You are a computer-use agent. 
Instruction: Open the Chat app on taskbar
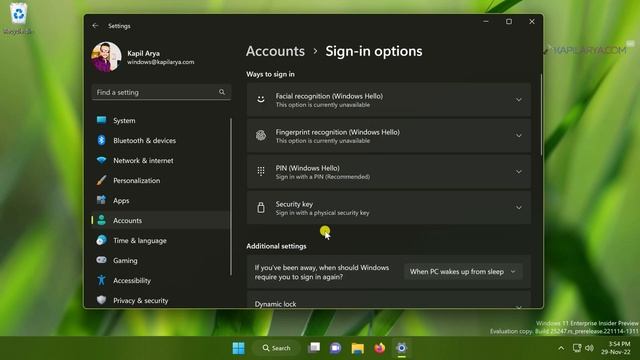336,348
